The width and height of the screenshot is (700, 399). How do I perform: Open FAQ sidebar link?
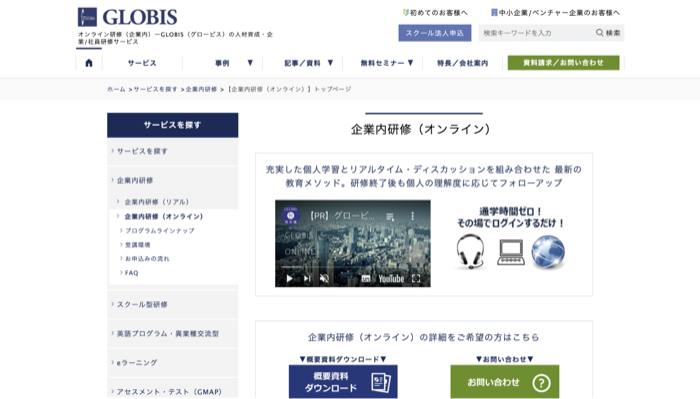pos(131,273)
